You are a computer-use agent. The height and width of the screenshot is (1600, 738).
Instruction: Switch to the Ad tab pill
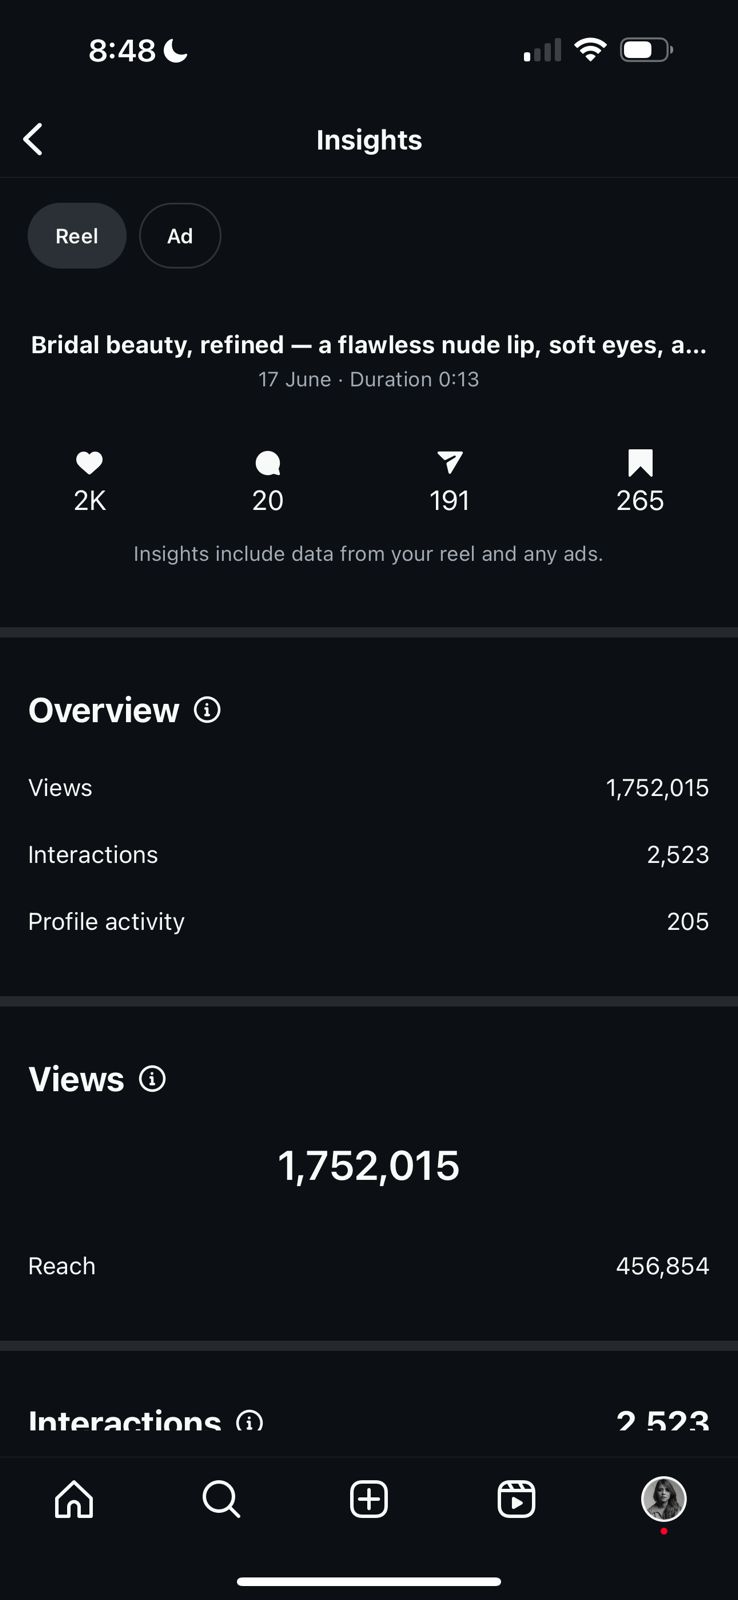(x=180, y=236)
